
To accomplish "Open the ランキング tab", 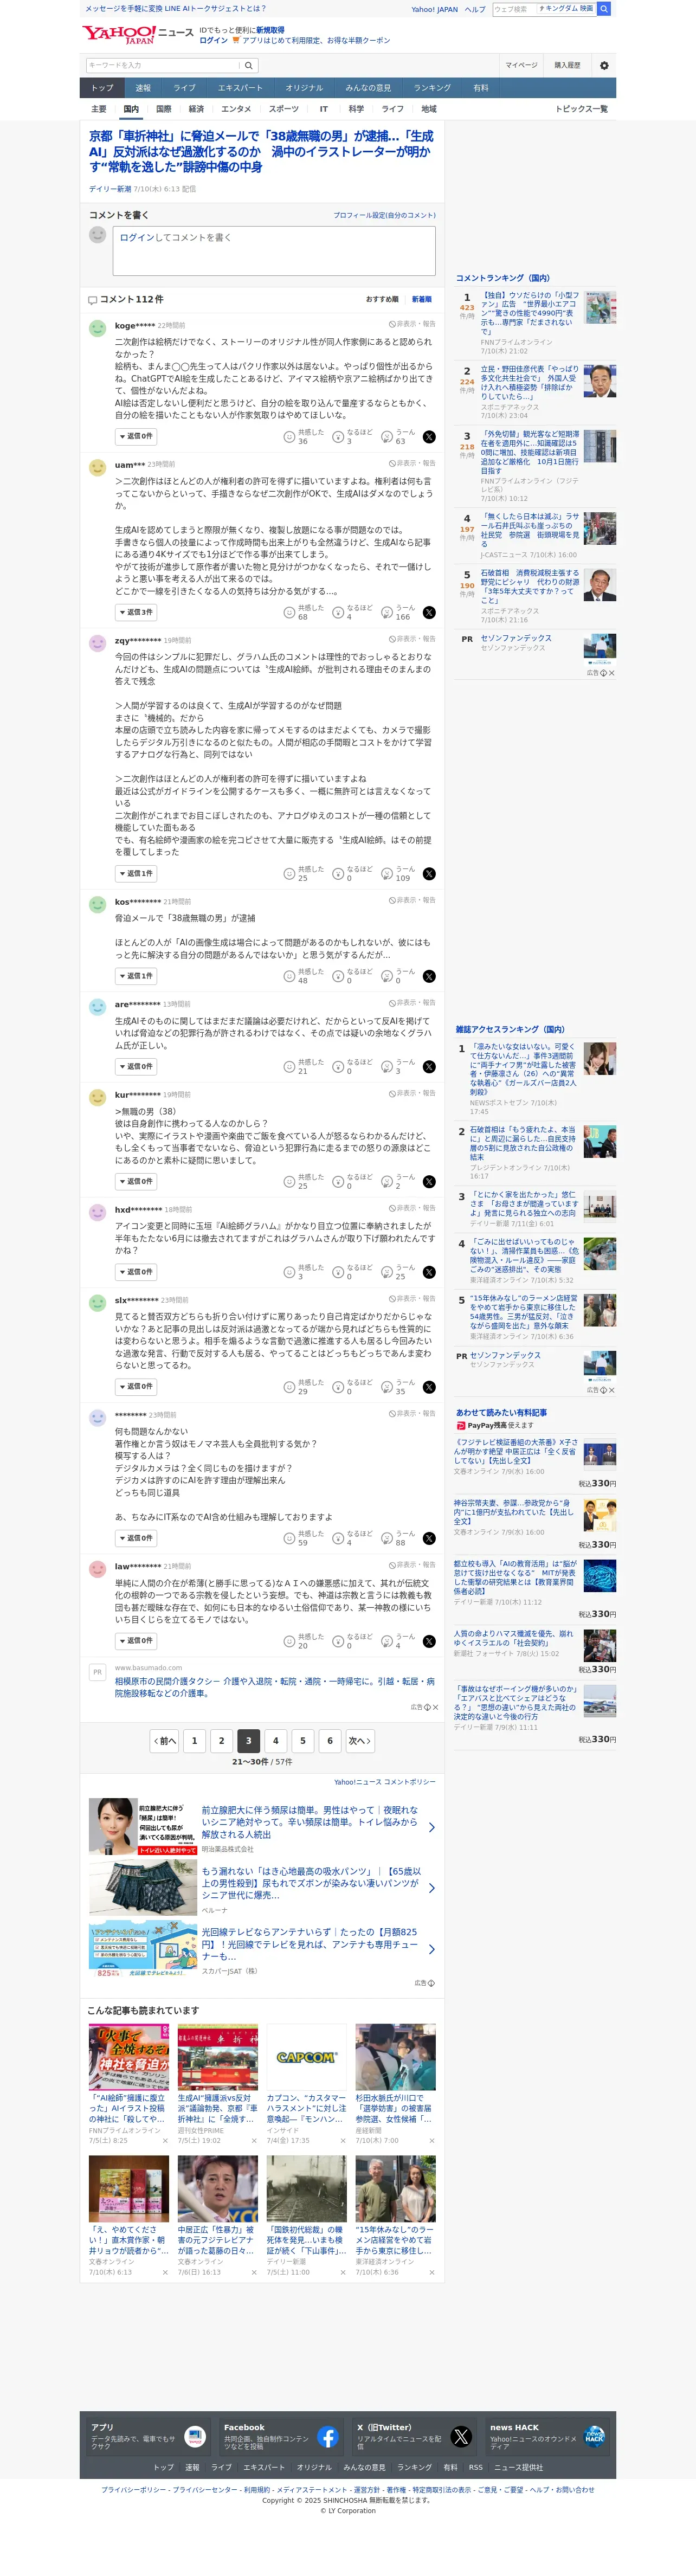I will pos(432,88).
